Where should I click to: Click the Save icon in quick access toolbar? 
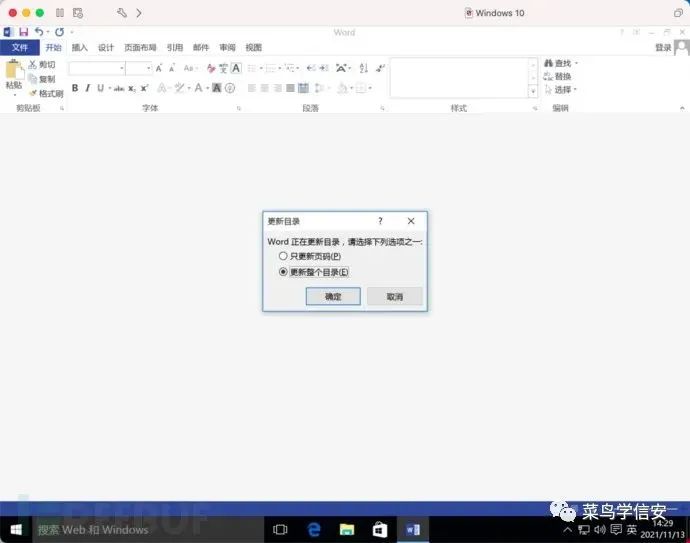[23, 32]
